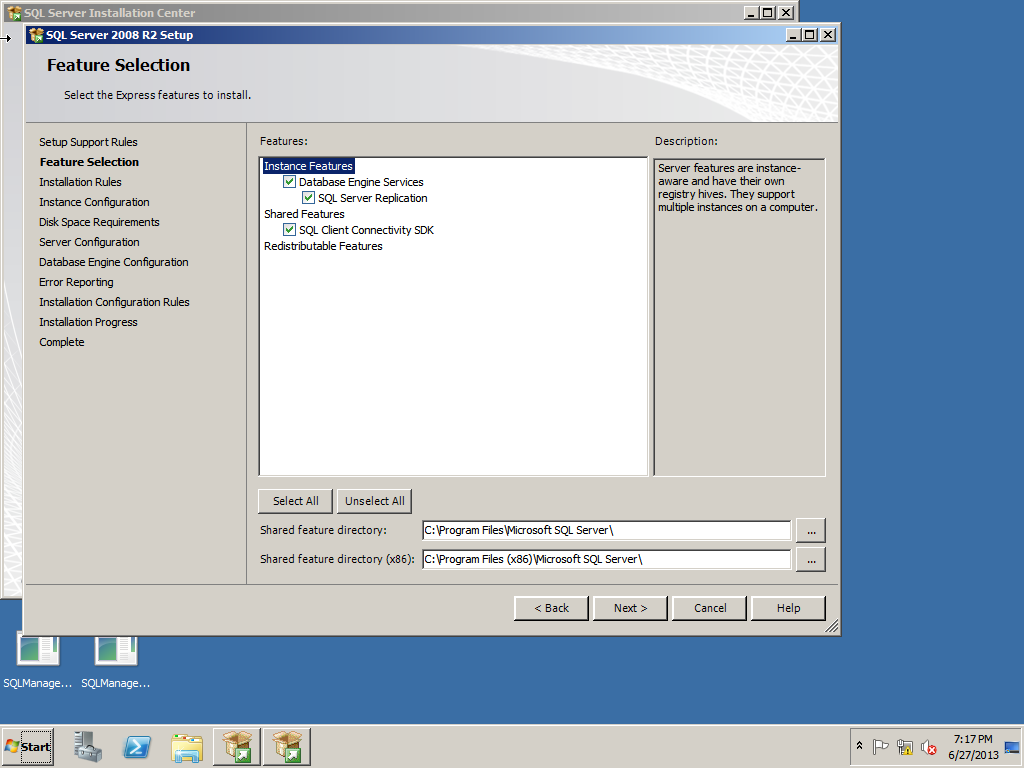Image resolution: width=1024 pixels, height=768 pixels.
Task: Open the first SQLManage desktop icon
Action: pyautogui.click(x=38, y=661)
